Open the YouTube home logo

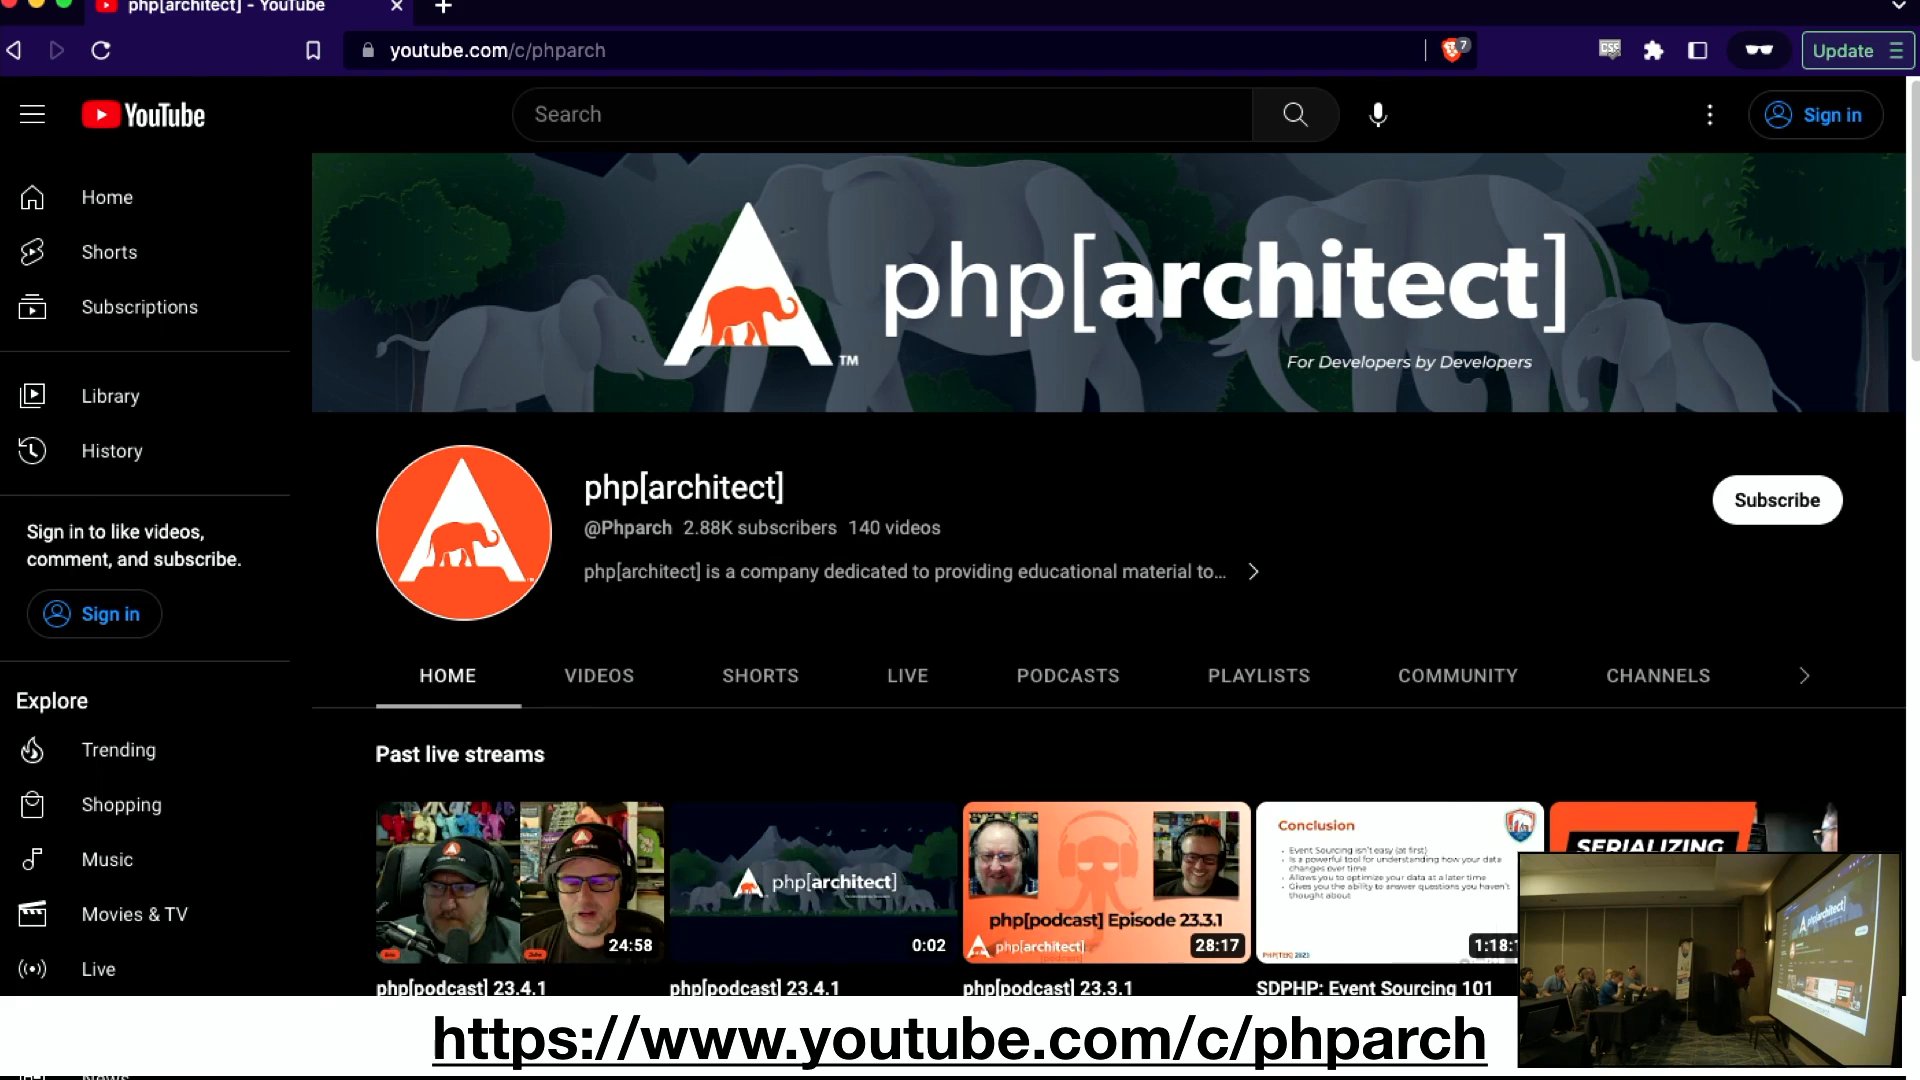142,114
